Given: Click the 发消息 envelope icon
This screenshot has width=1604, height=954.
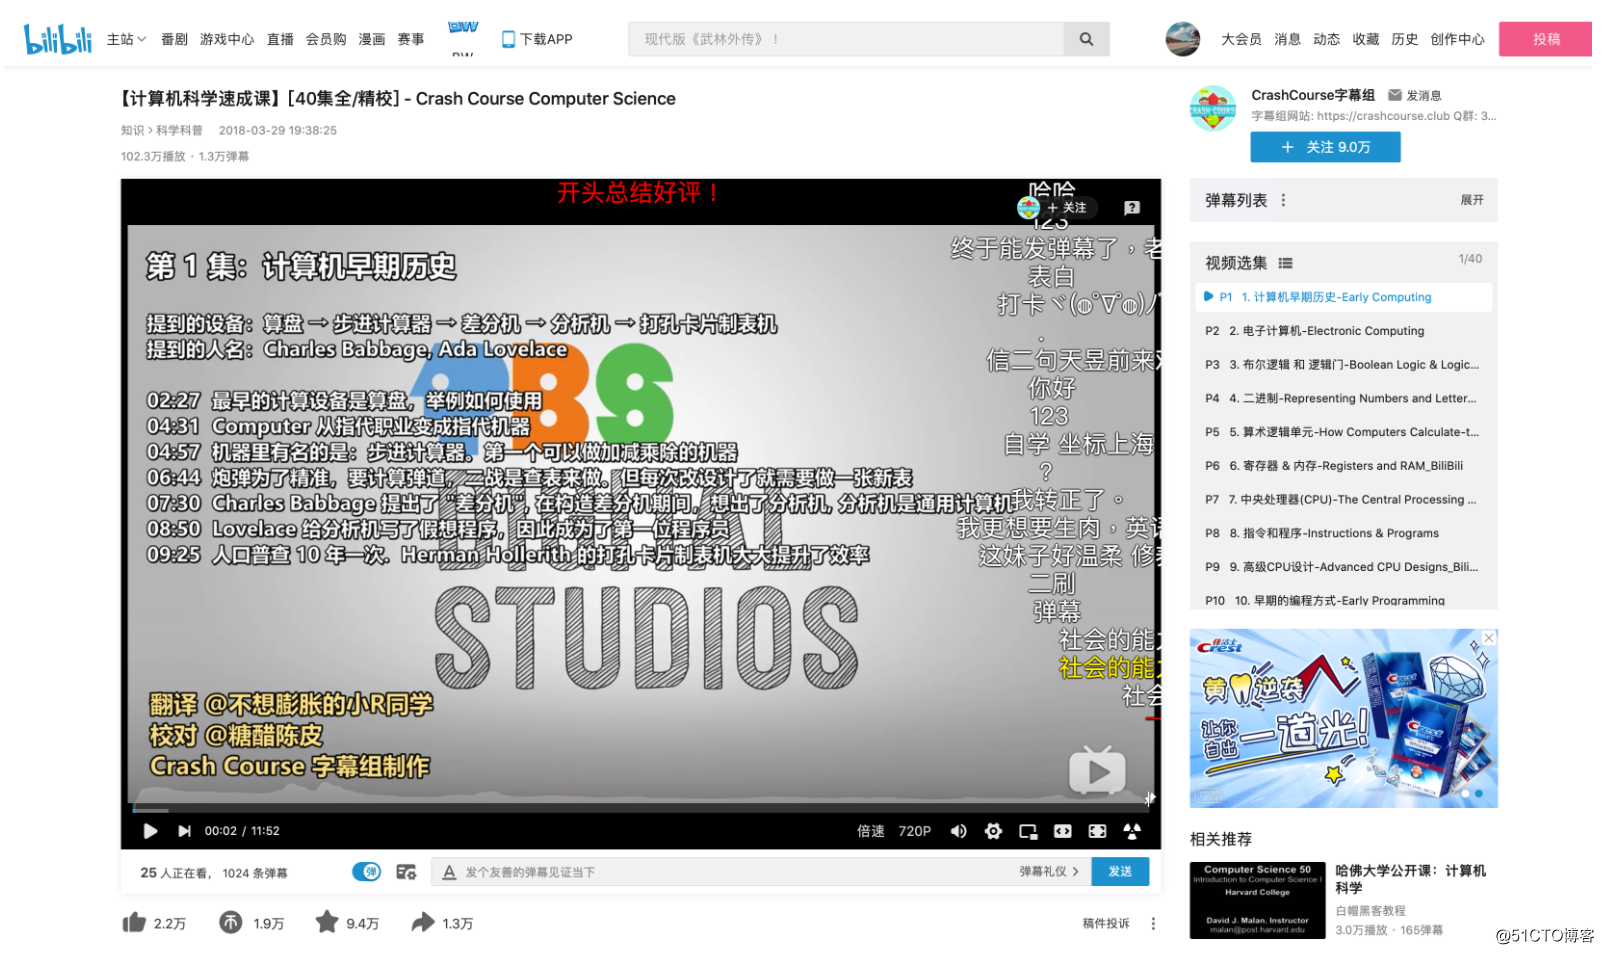Looking at the screenshot, I should (1395, 95).
